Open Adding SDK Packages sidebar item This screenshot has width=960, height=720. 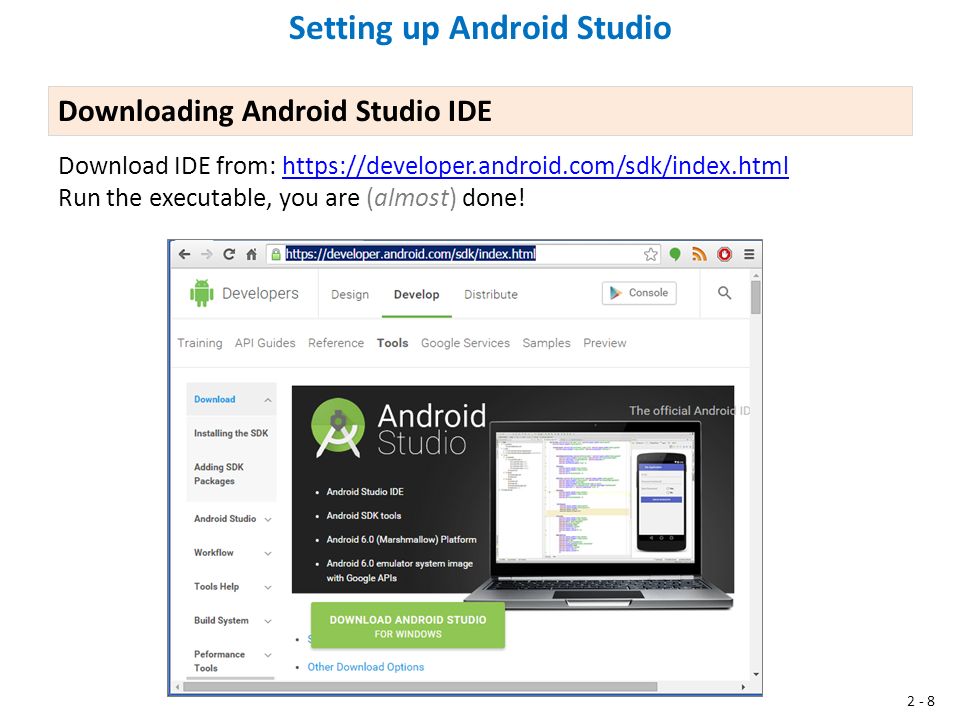pos(219,474)
